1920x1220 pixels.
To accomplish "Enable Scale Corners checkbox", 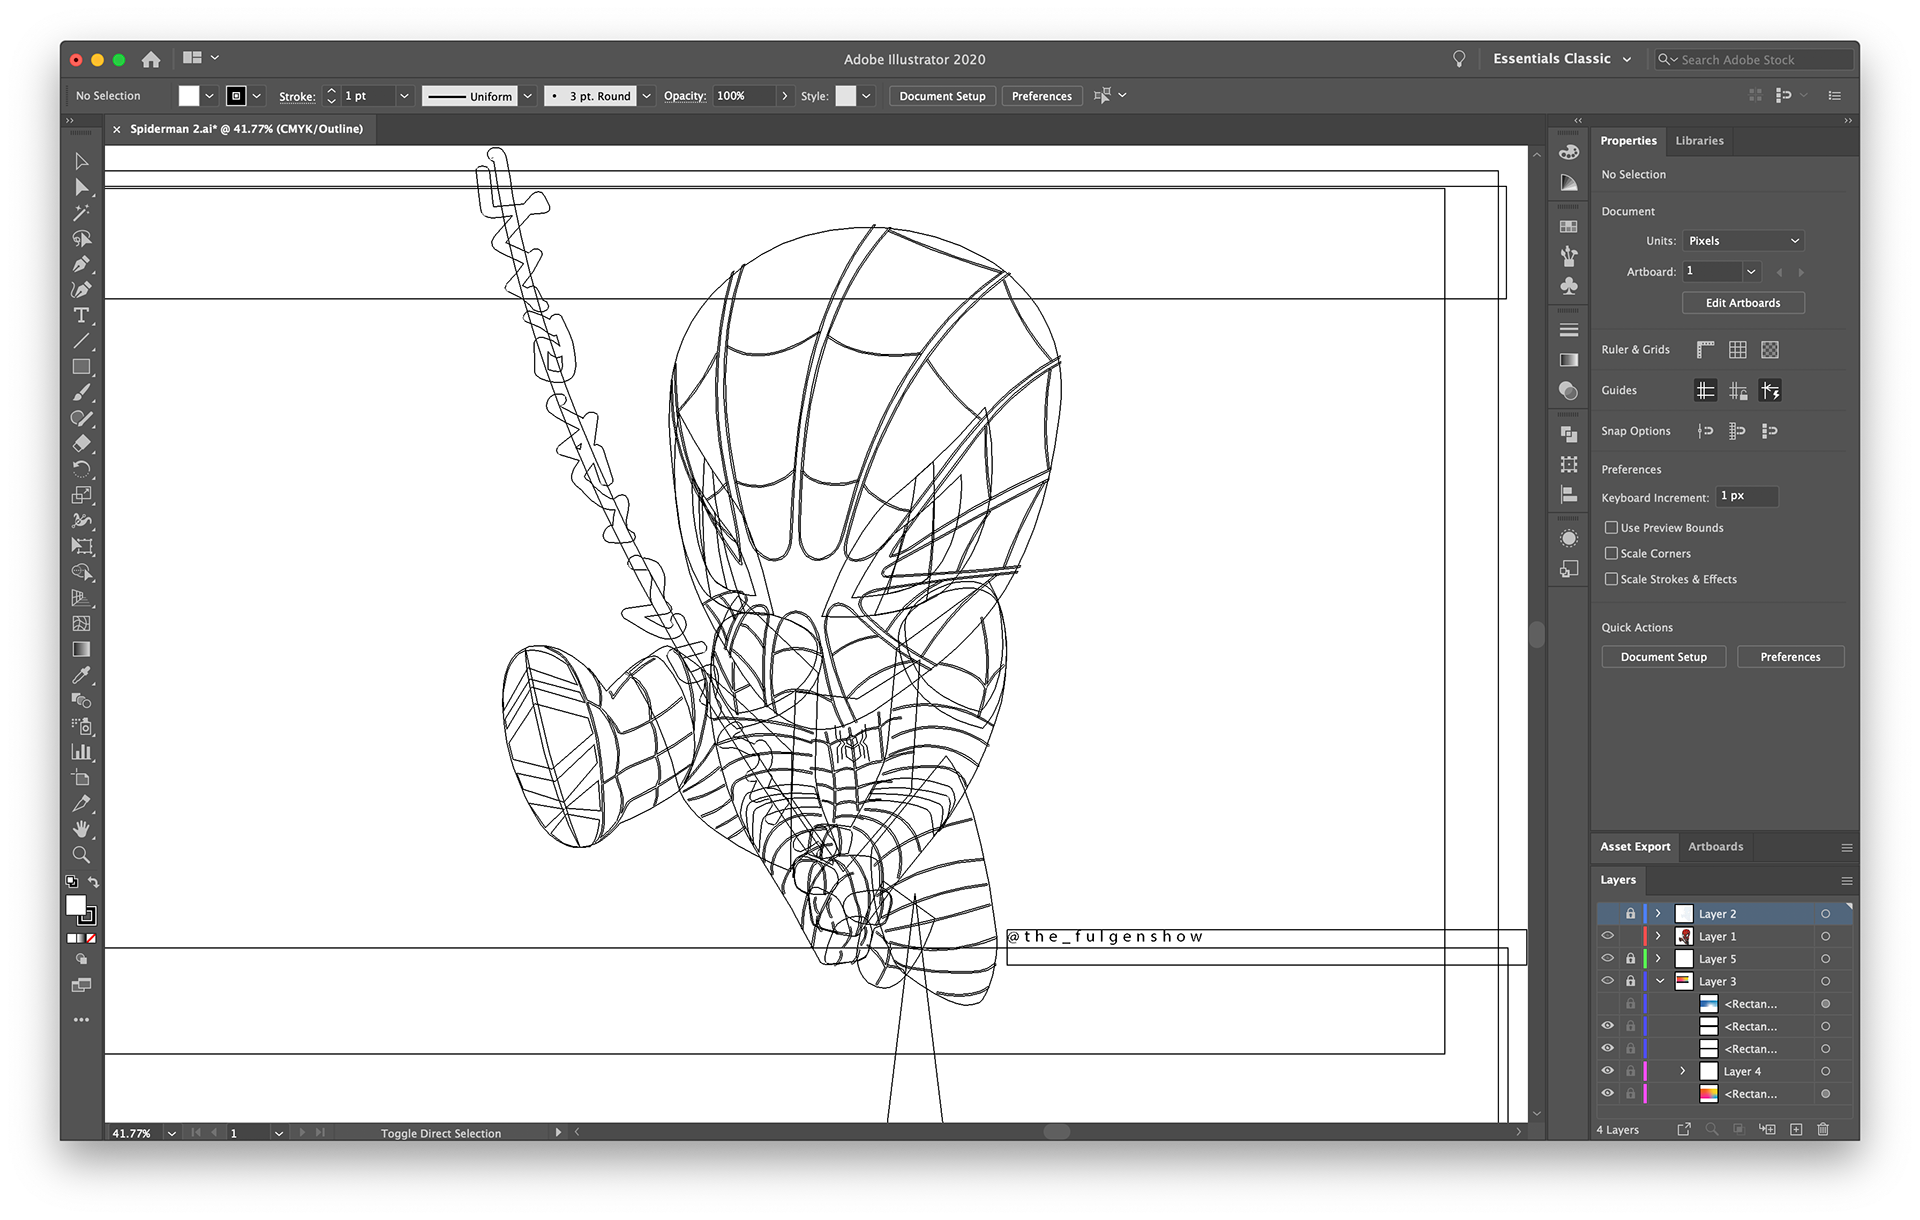I will 1611,554.
